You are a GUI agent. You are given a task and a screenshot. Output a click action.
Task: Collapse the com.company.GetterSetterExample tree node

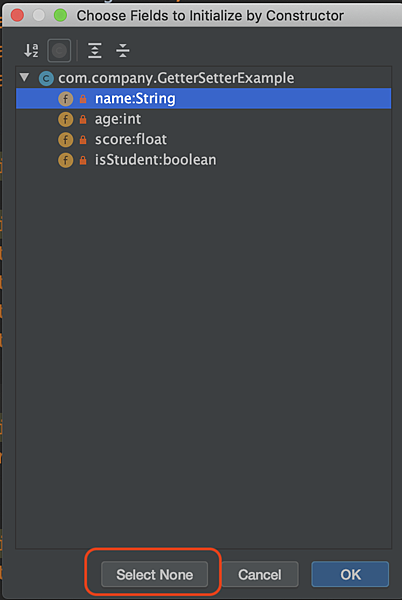[25, 78]
